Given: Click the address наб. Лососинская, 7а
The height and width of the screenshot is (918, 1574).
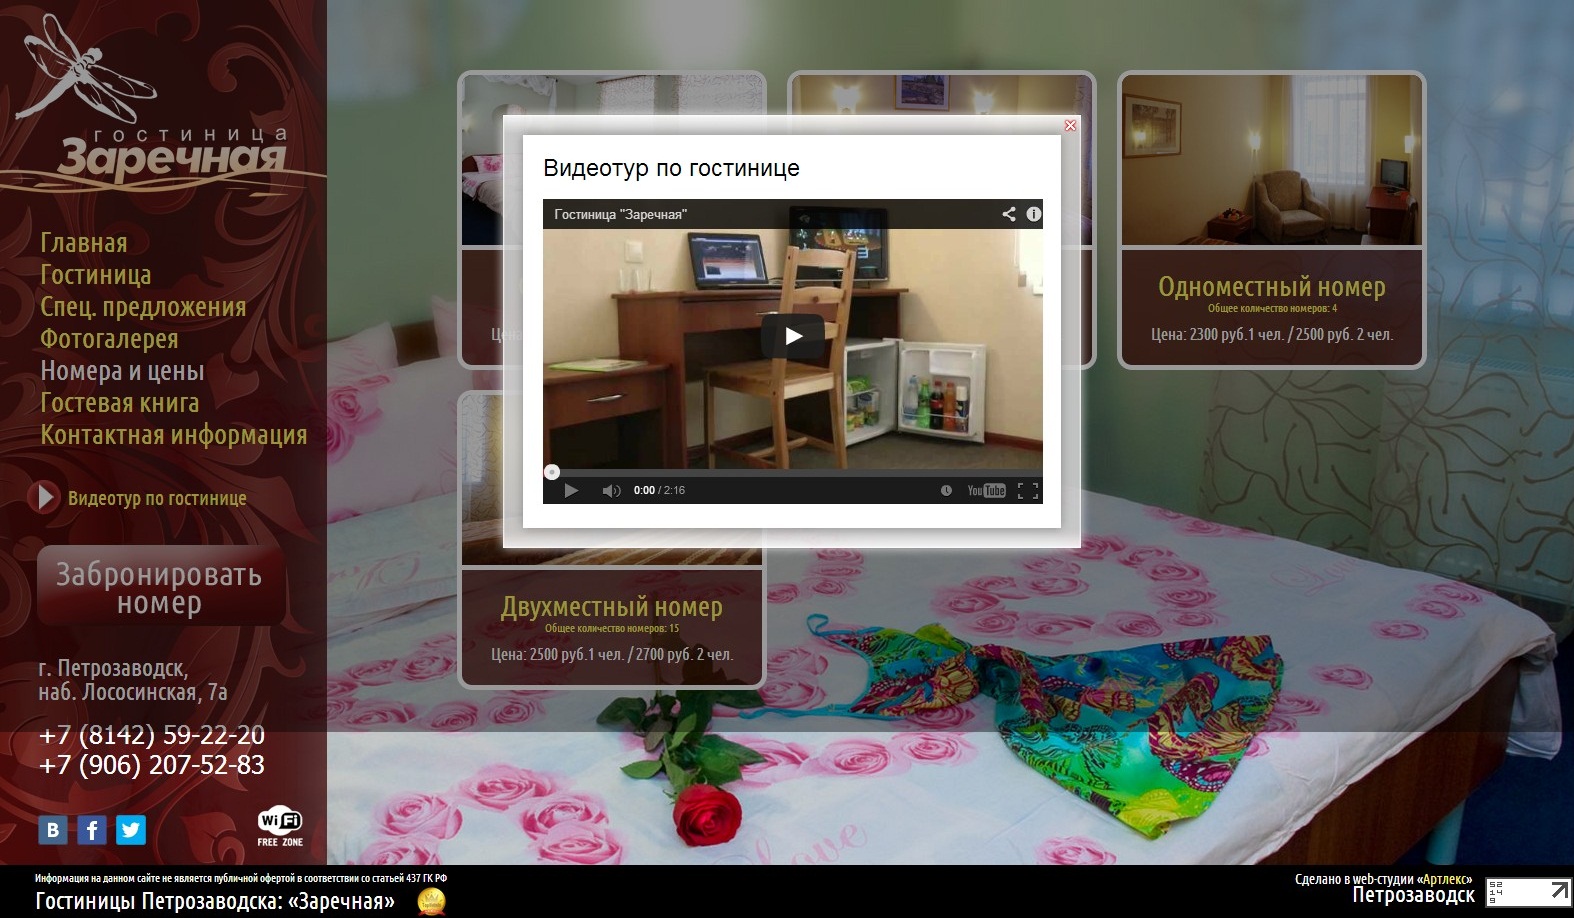Looking at the screenshot, I should pos(133,692).
